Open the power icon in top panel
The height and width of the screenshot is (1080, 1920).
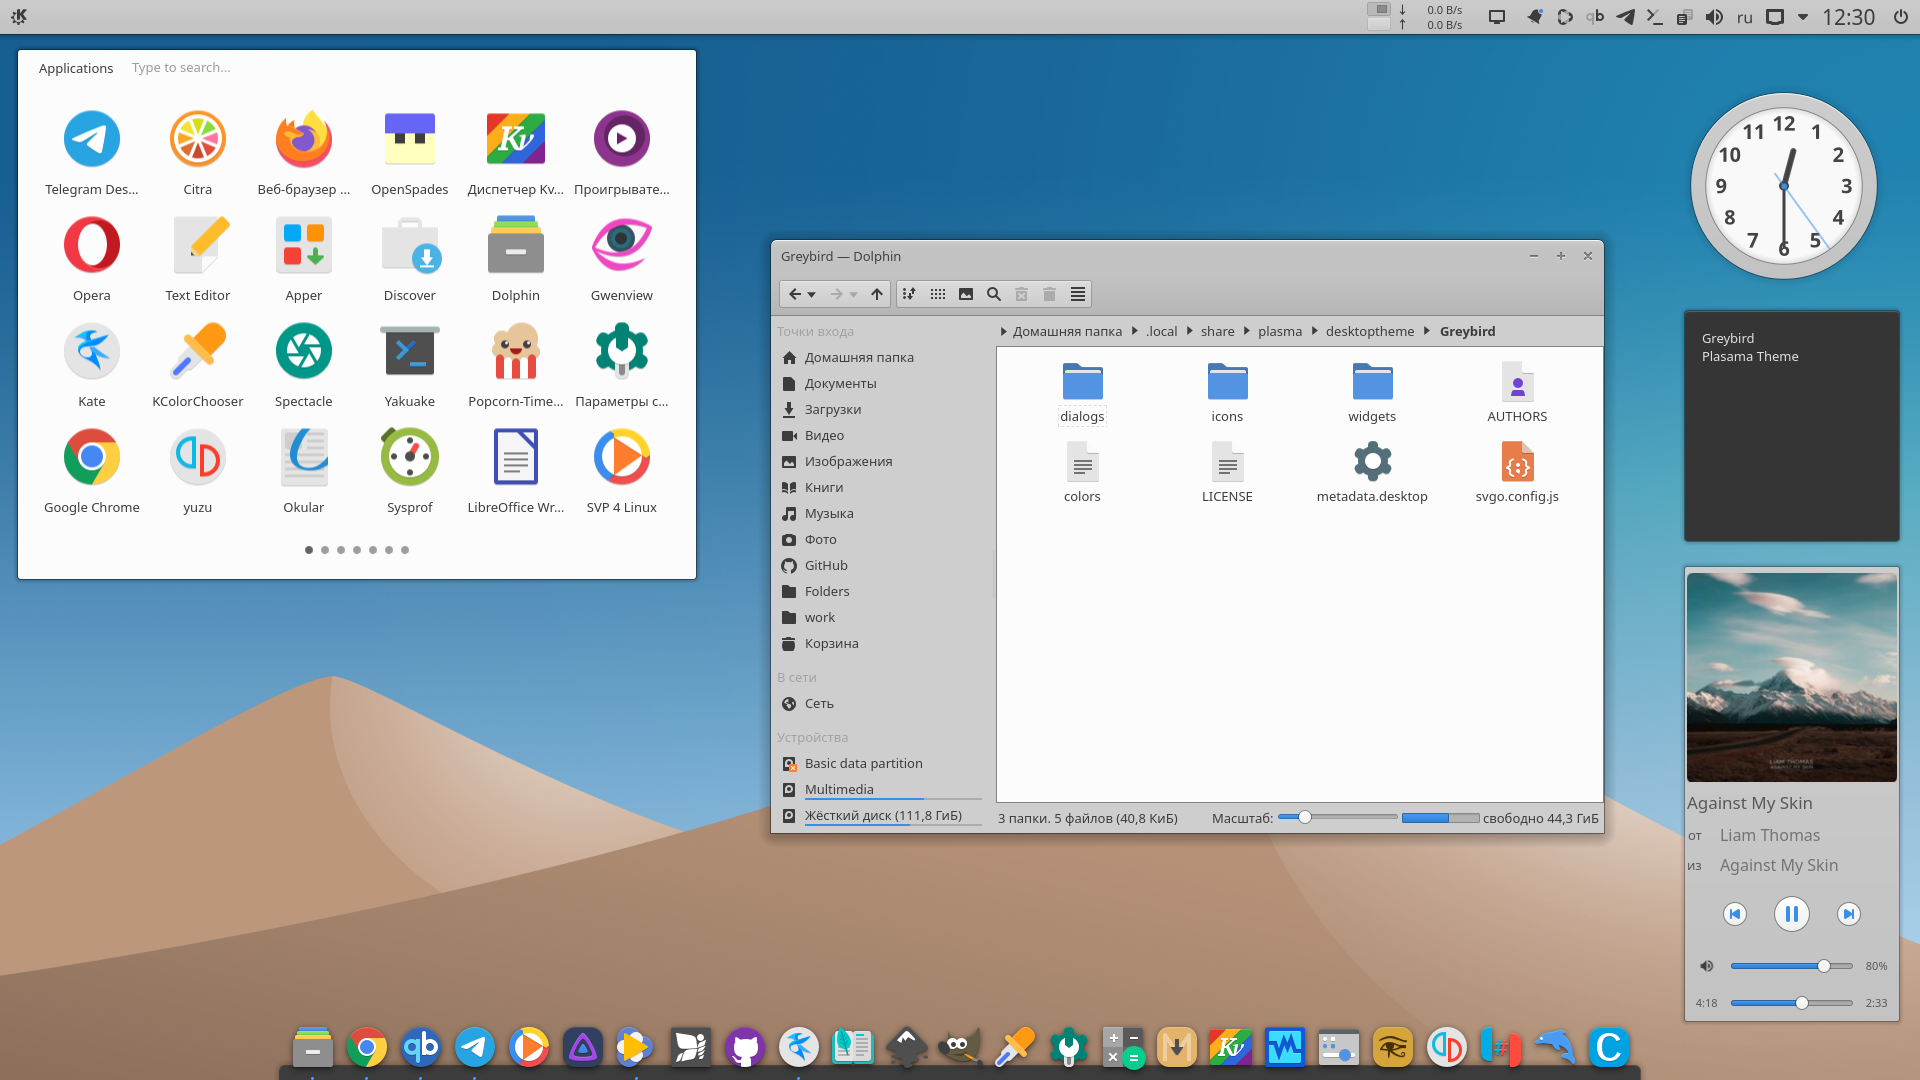tap(1900, 17)
